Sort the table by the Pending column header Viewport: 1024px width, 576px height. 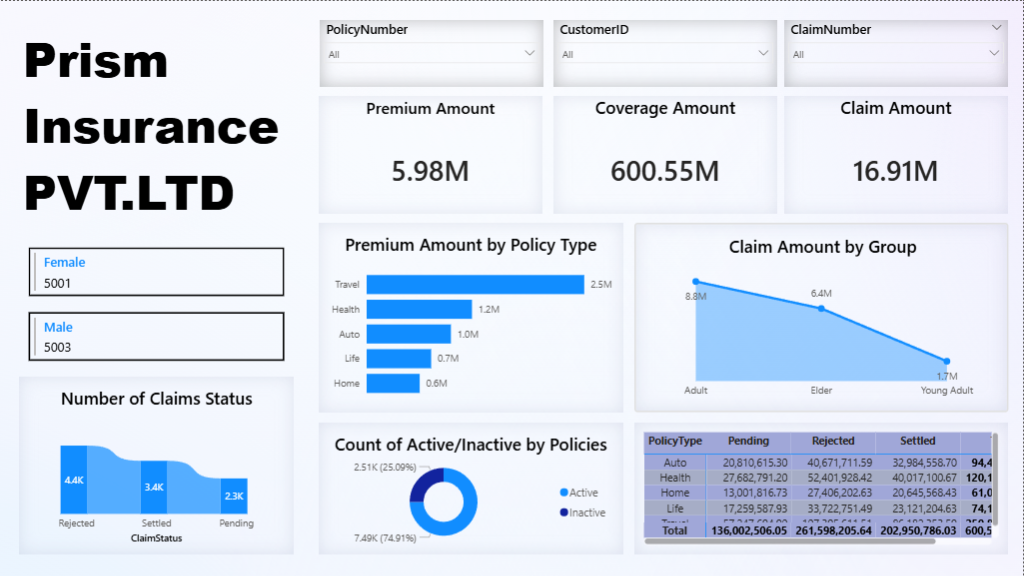749,441
